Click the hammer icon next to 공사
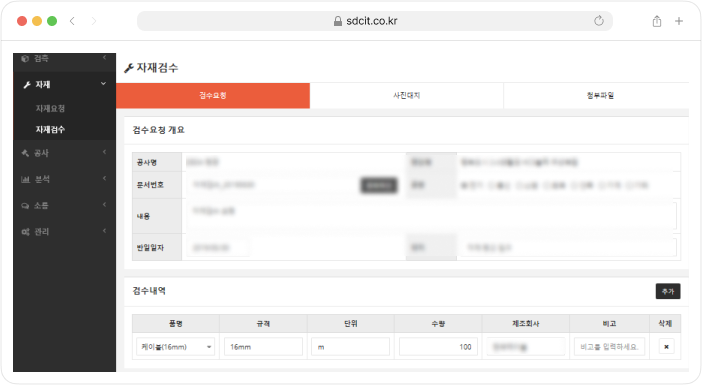Screen dimensions: 702x385 tap(25, 153)
